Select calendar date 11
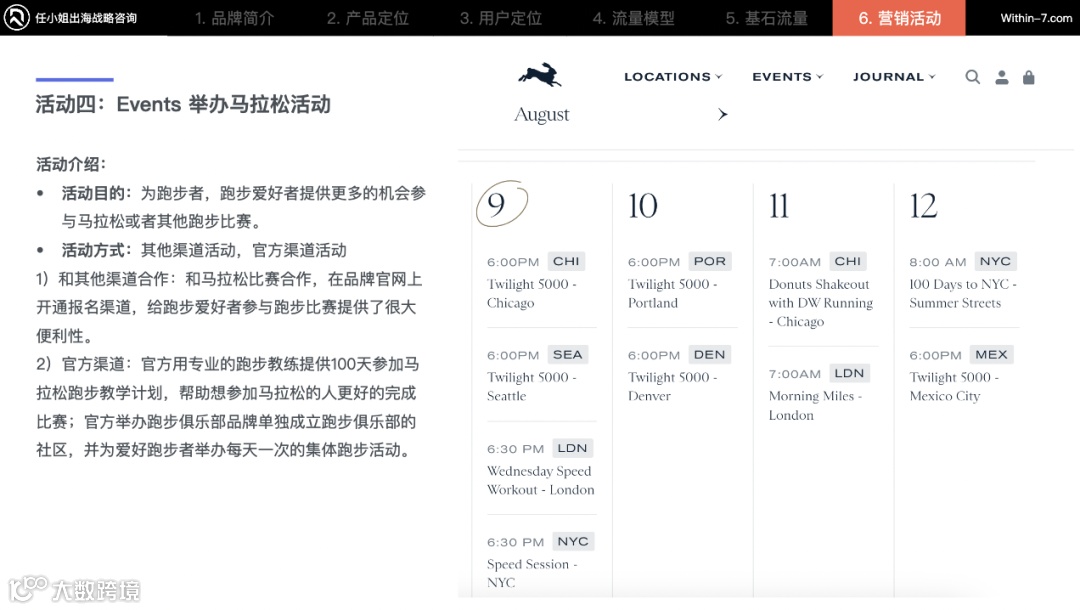1080x610 pixels. [x=778, y=206]
